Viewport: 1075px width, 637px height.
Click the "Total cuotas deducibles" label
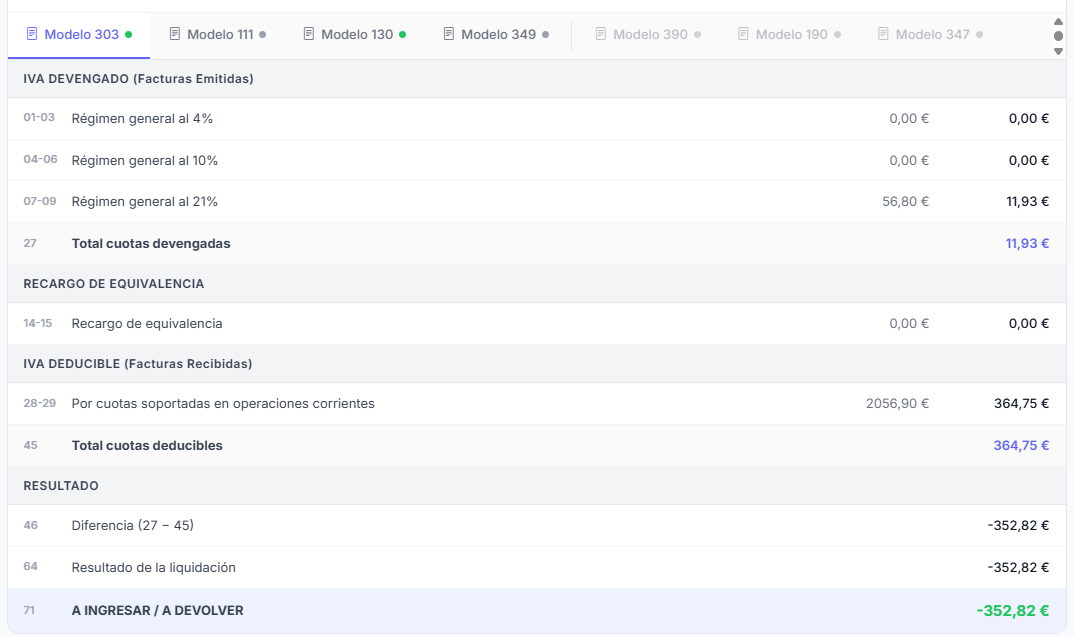tap(147, 446)
